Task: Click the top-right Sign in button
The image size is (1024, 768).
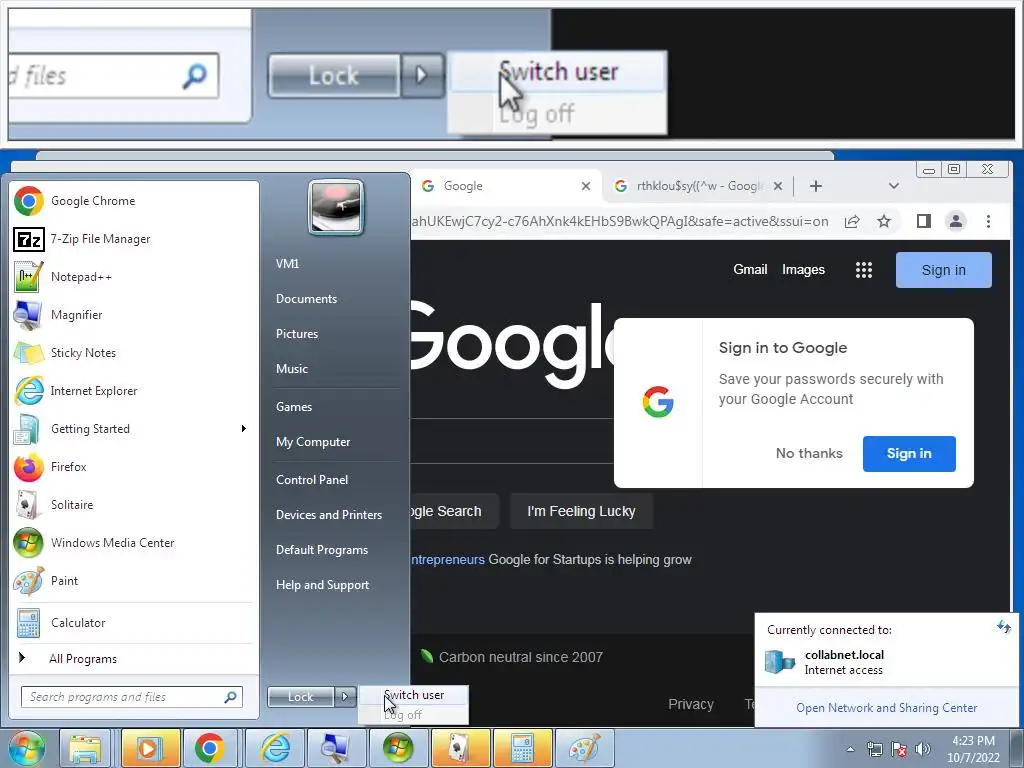Action: [x=944, y=270]
